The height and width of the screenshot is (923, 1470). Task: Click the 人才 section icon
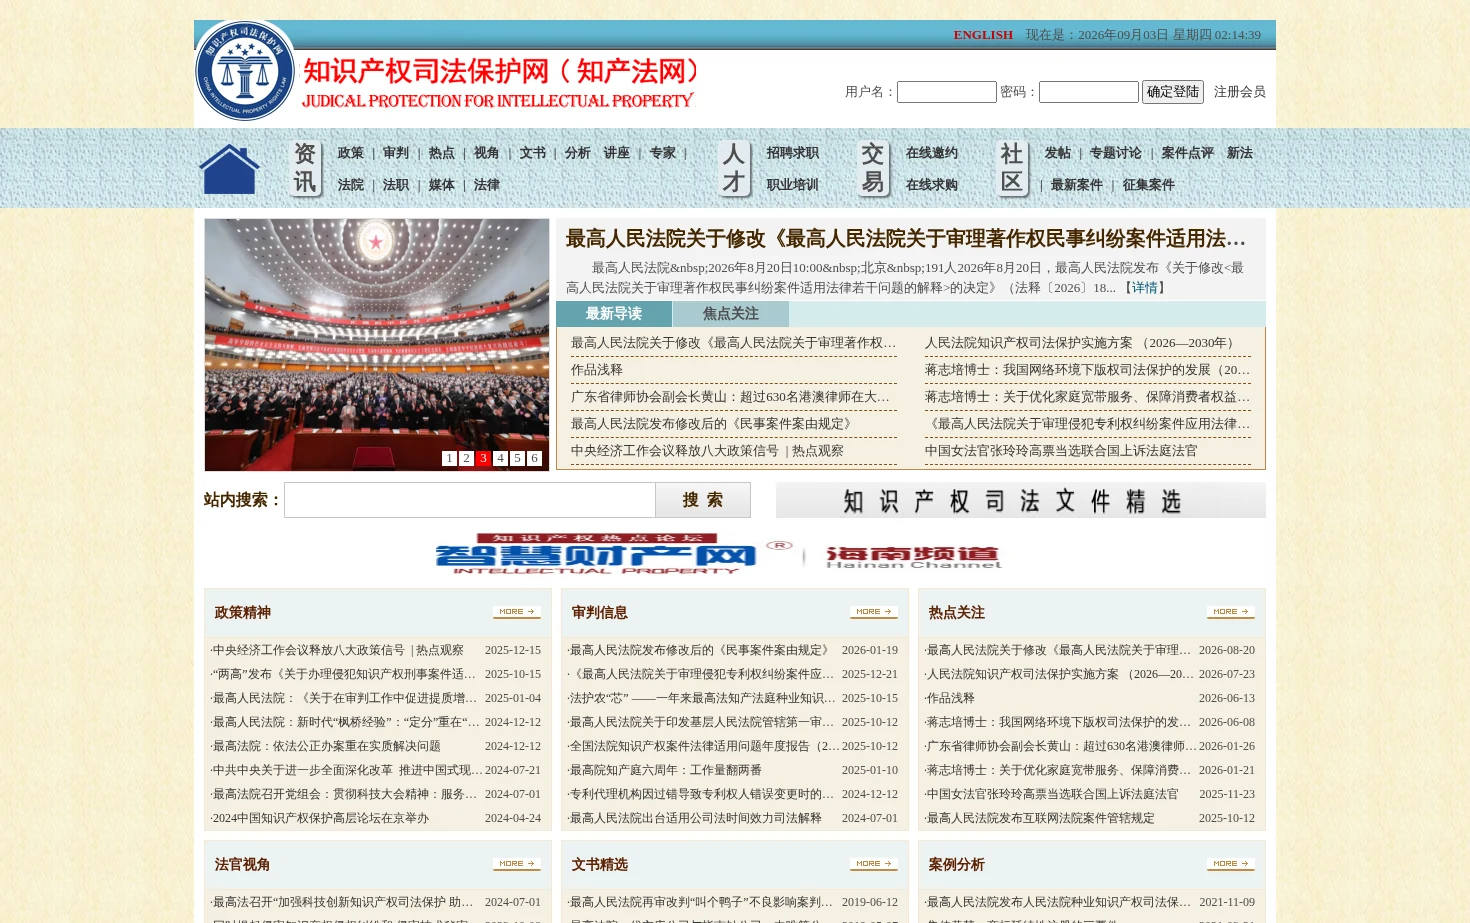pyautogui.click(x=734, y=168)
